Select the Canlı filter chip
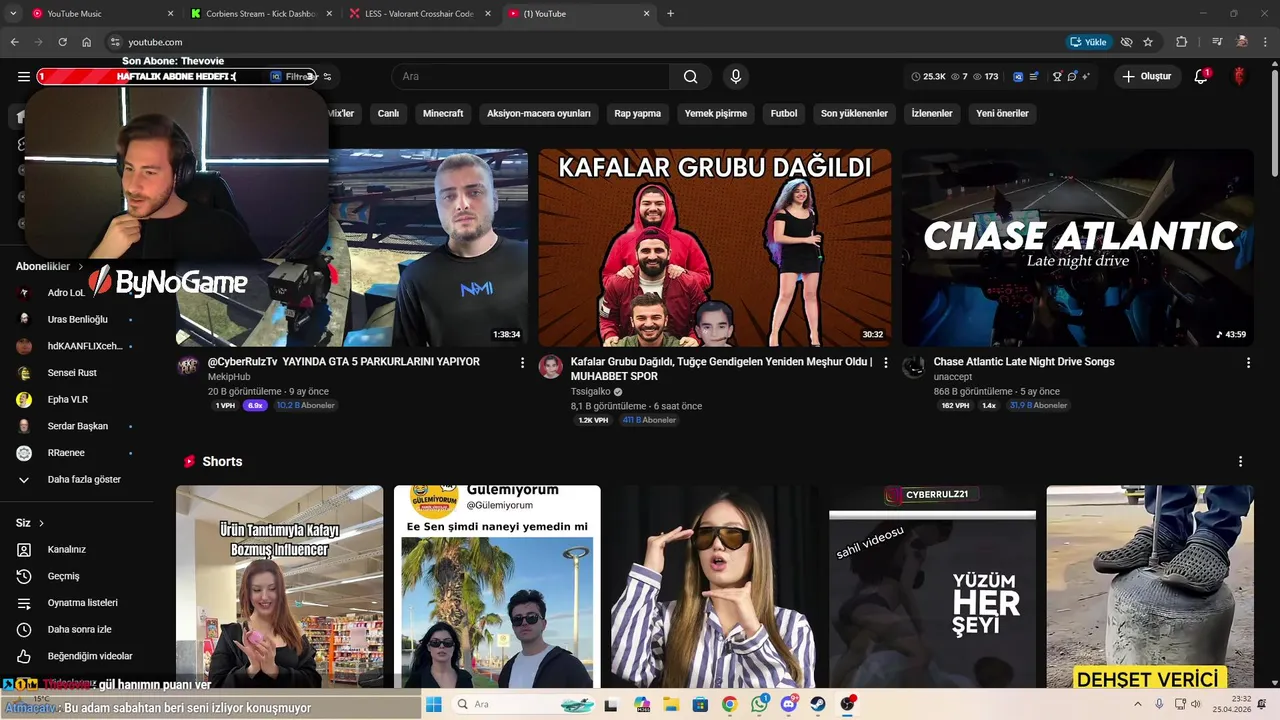1280x720 pixels. point(388,114)
